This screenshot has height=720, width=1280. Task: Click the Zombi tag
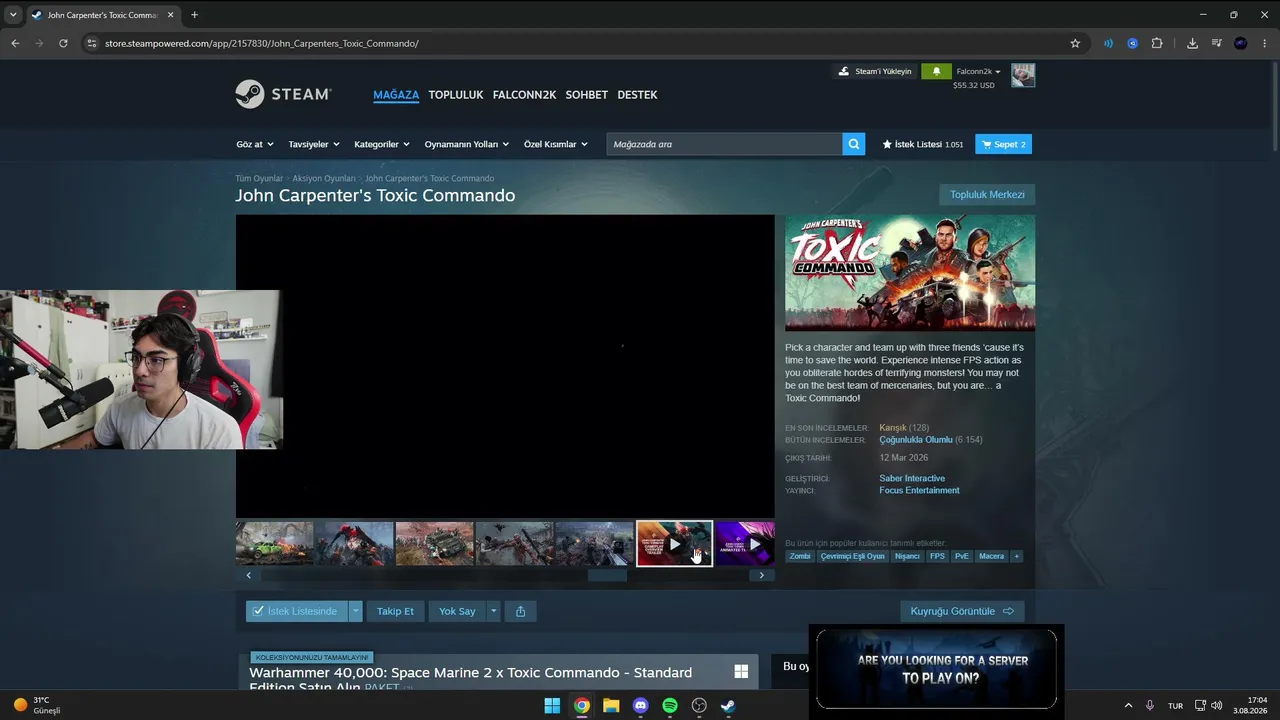pos(800,556)
